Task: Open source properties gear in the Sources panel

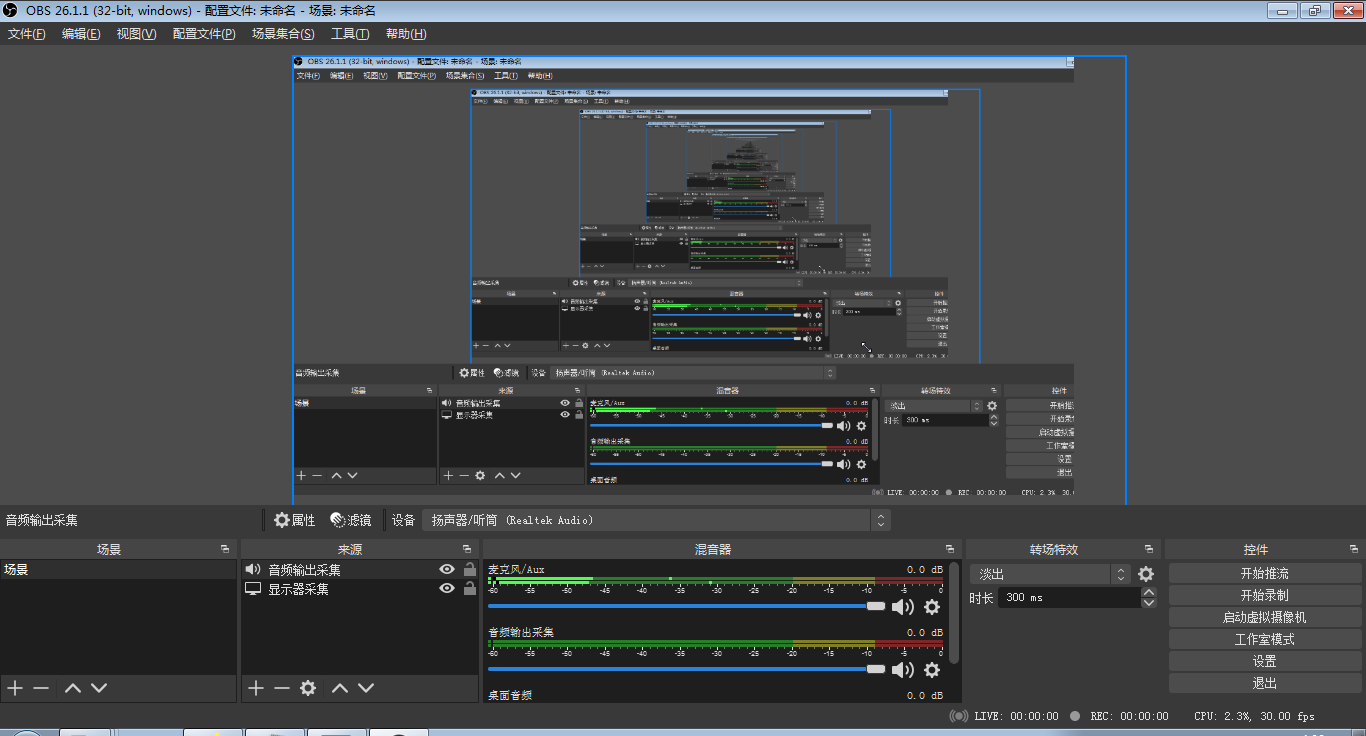Action: (308, 688)
